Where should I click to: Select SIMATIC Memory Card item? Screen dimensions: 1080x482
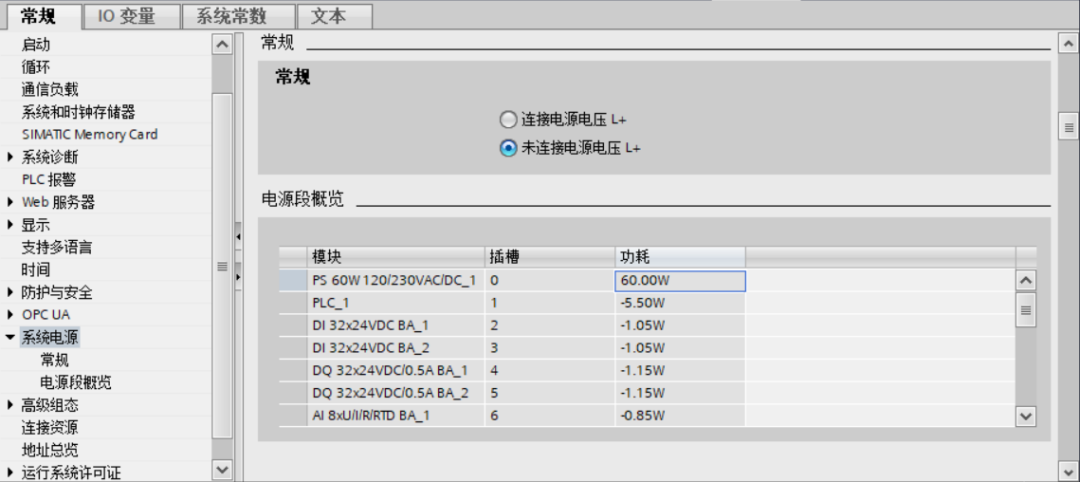(90, 134)
